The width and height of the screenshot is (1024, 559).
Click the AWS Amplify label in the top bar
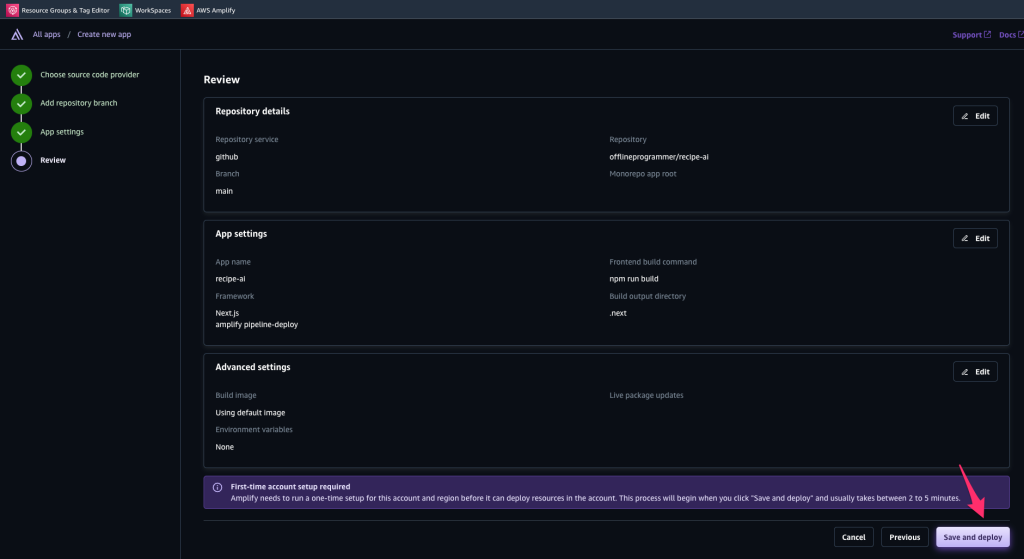point(216,10)
